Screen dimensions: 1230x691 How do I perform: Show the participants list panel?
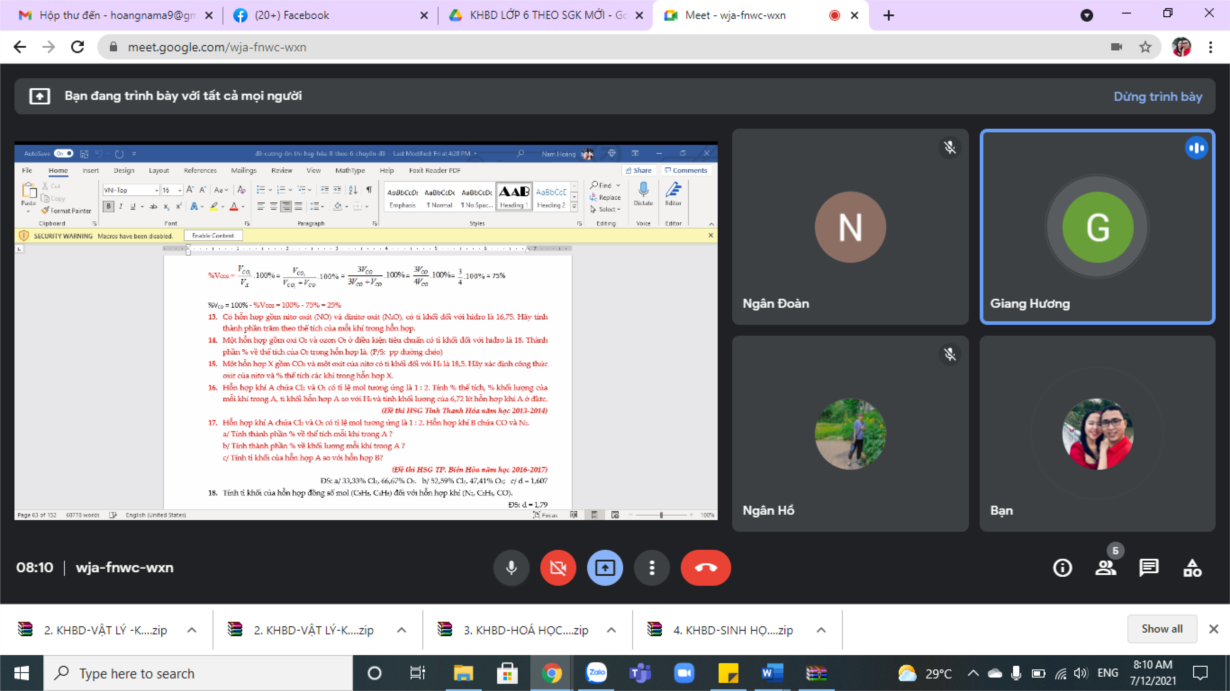click(1105, 568)
